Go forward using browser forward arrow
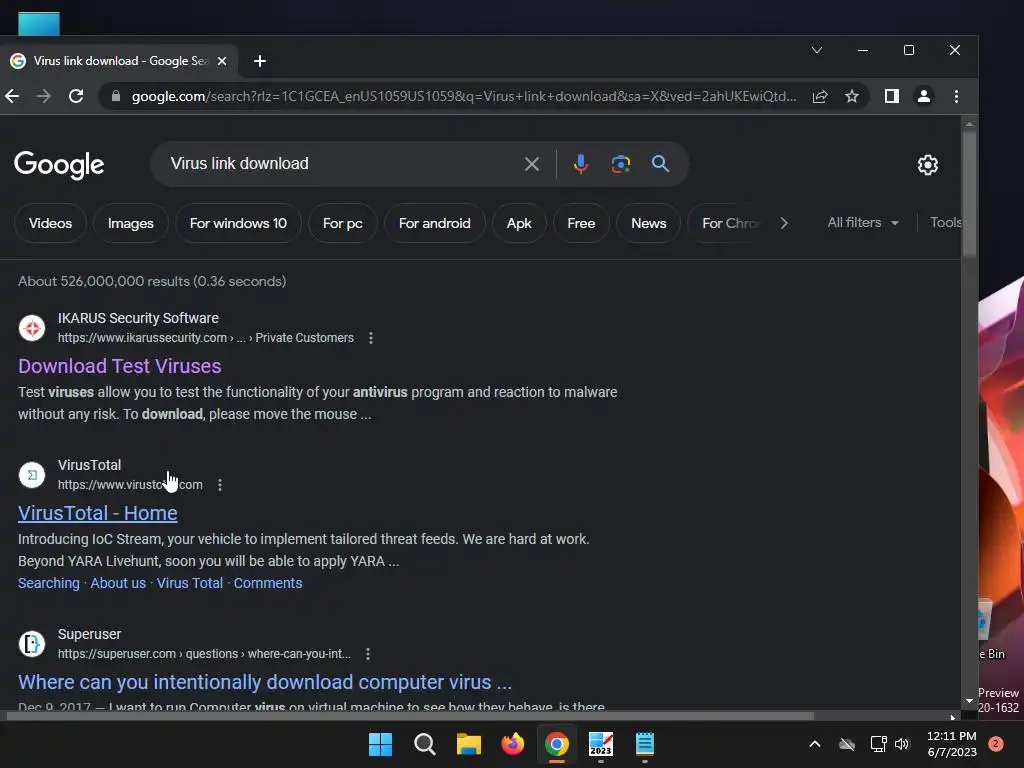The height and width of the screenshot is (768, 1024). pos(44,97)
